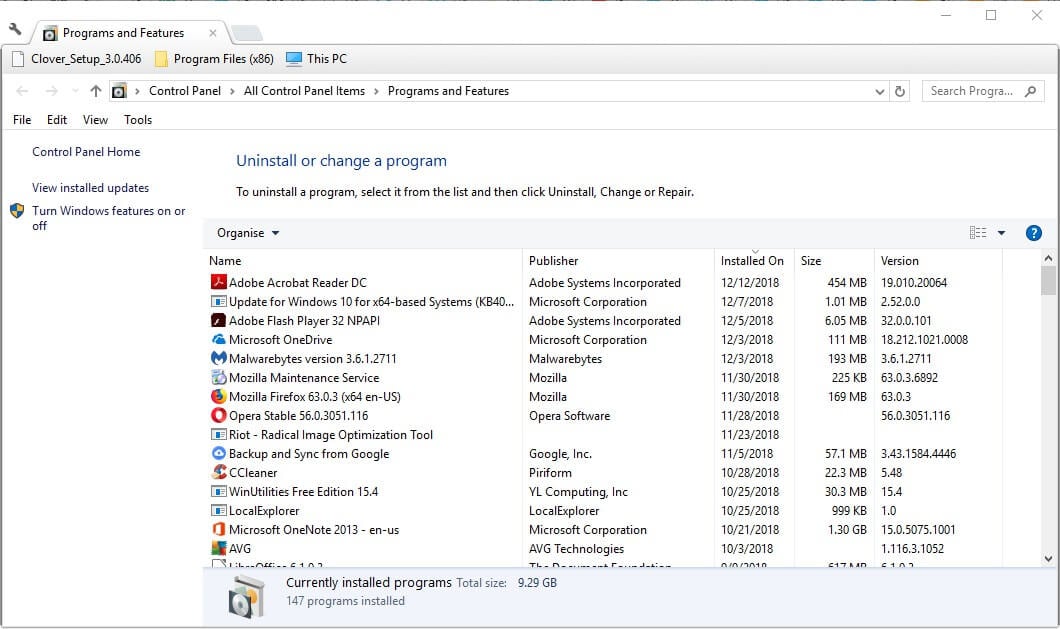This screenshot has height=629, width=1060.
Task: Click the 18.212.1021.0008 version cell
Action: point(924,340)
